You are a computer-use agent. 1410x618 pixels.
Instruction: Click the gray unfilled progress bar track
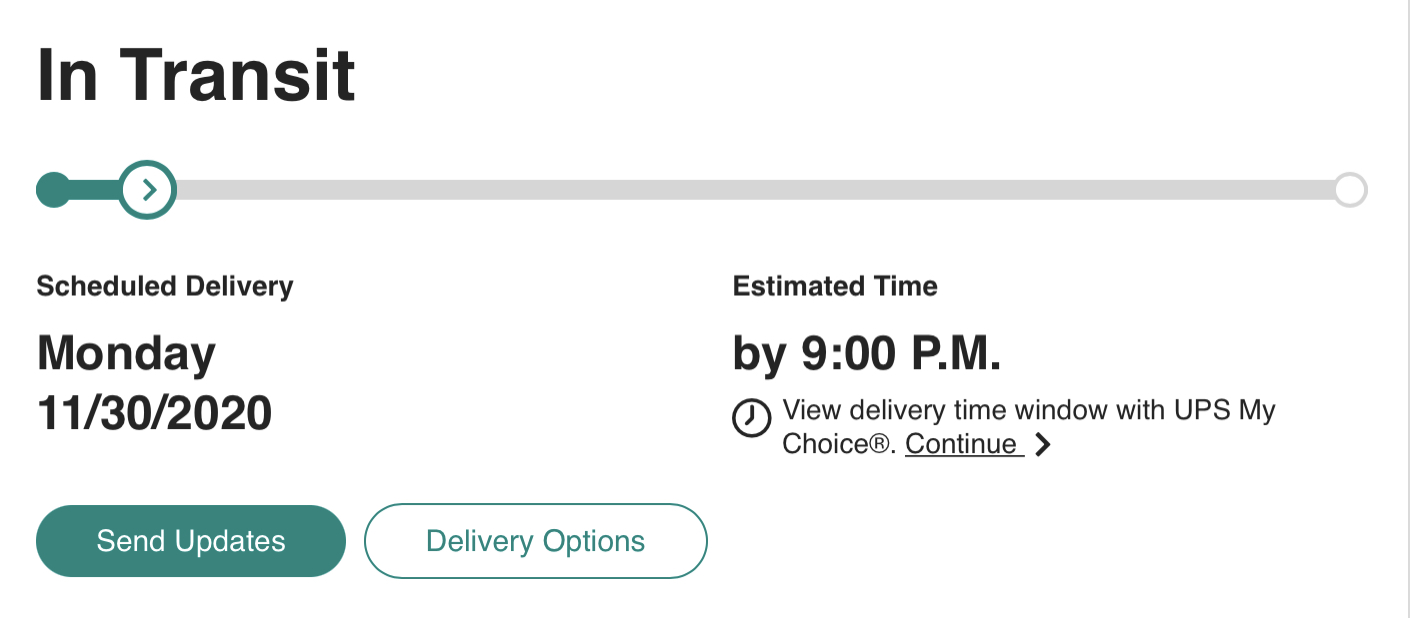[x=750, y=189]
